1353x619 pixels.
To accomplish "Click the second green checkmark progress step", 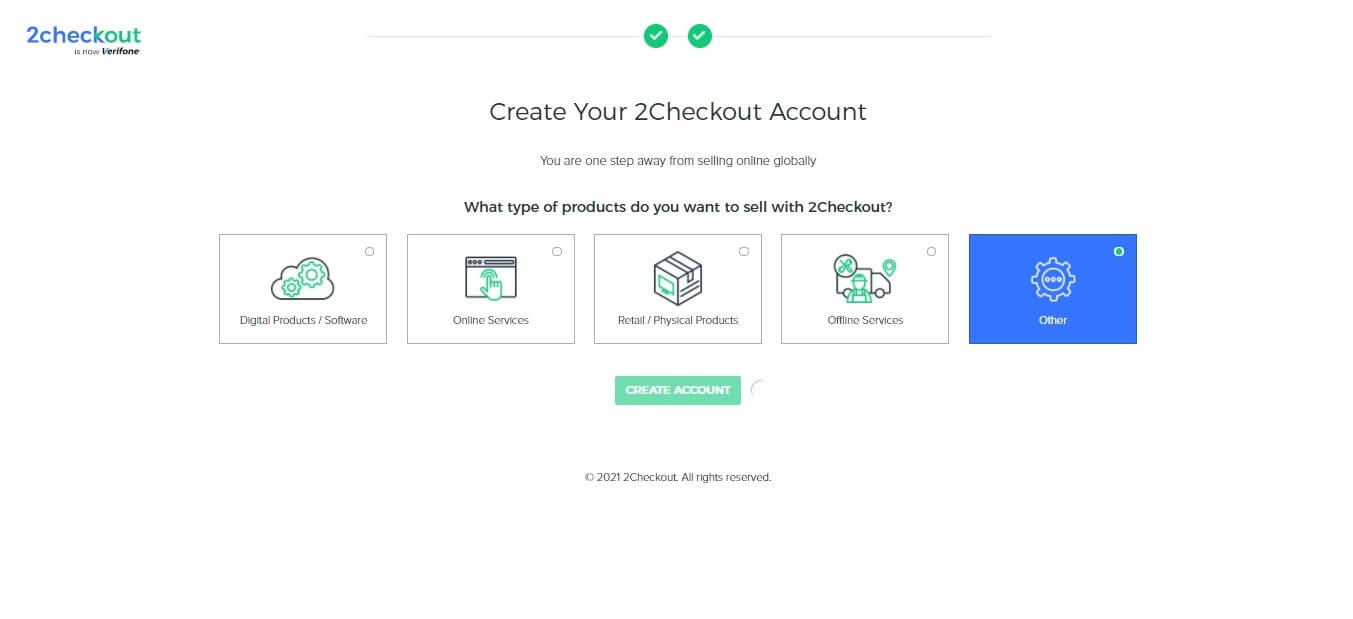I will coord(699,36).
